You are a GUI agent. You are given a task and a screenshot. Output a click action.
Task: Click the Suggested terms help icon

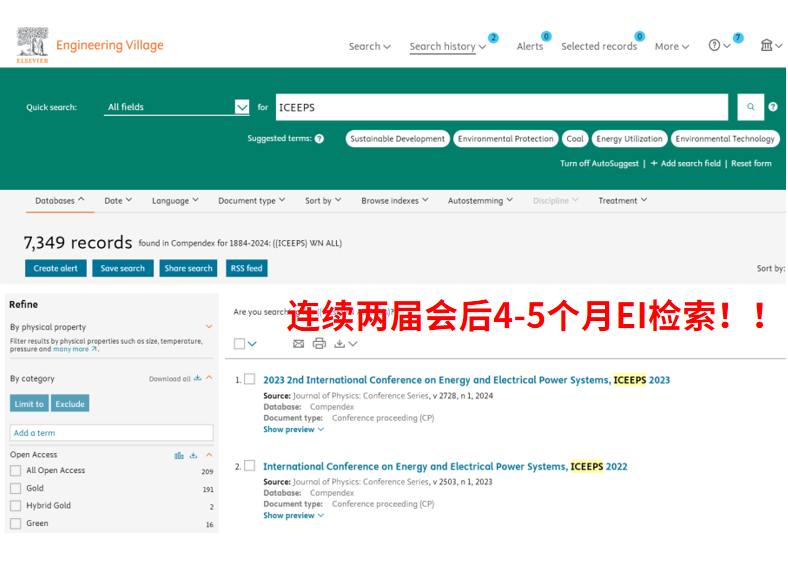tap(319, 139)
